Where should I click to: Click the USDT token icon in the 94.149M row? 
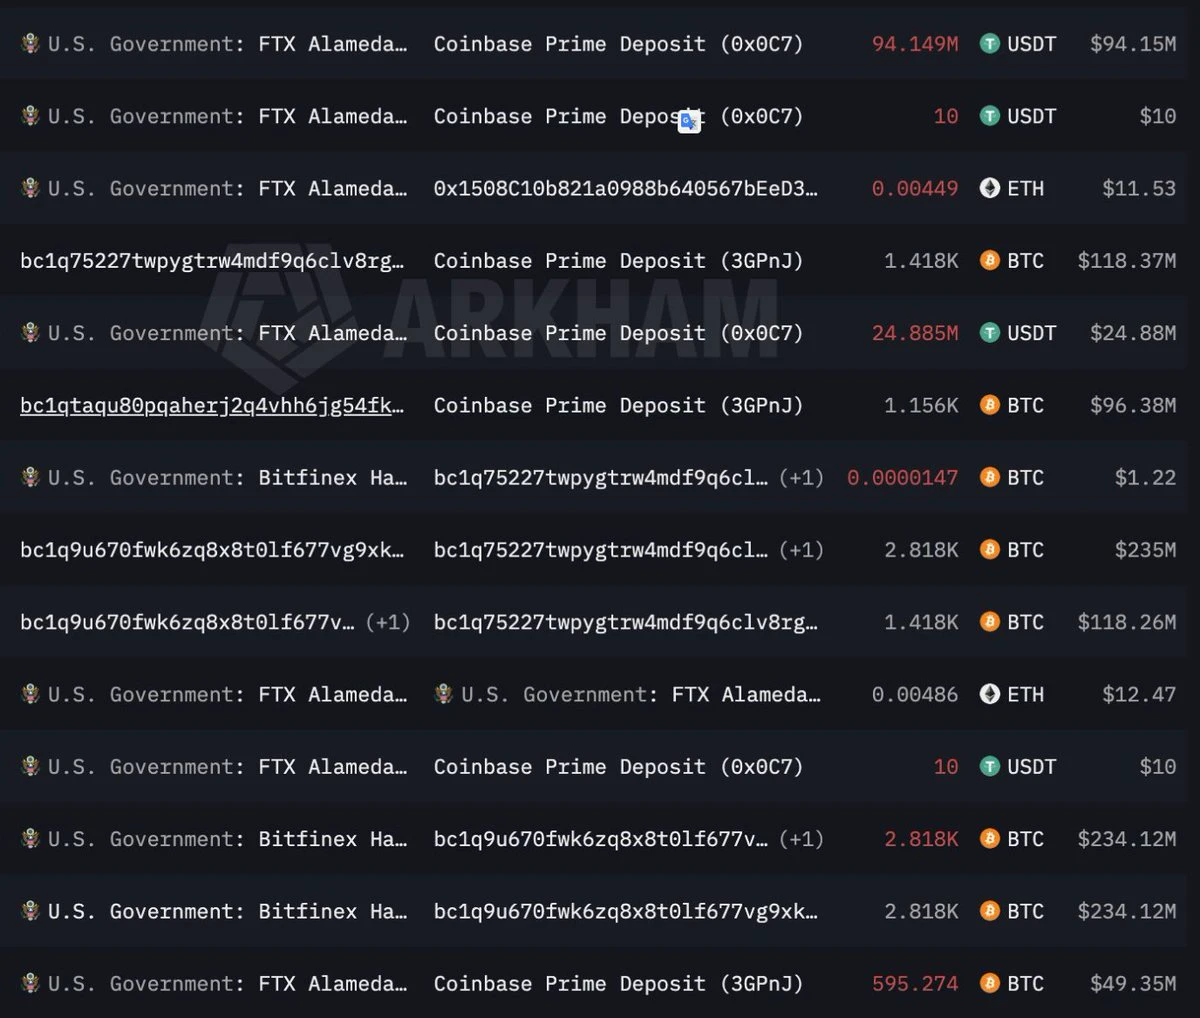point(989,44)
